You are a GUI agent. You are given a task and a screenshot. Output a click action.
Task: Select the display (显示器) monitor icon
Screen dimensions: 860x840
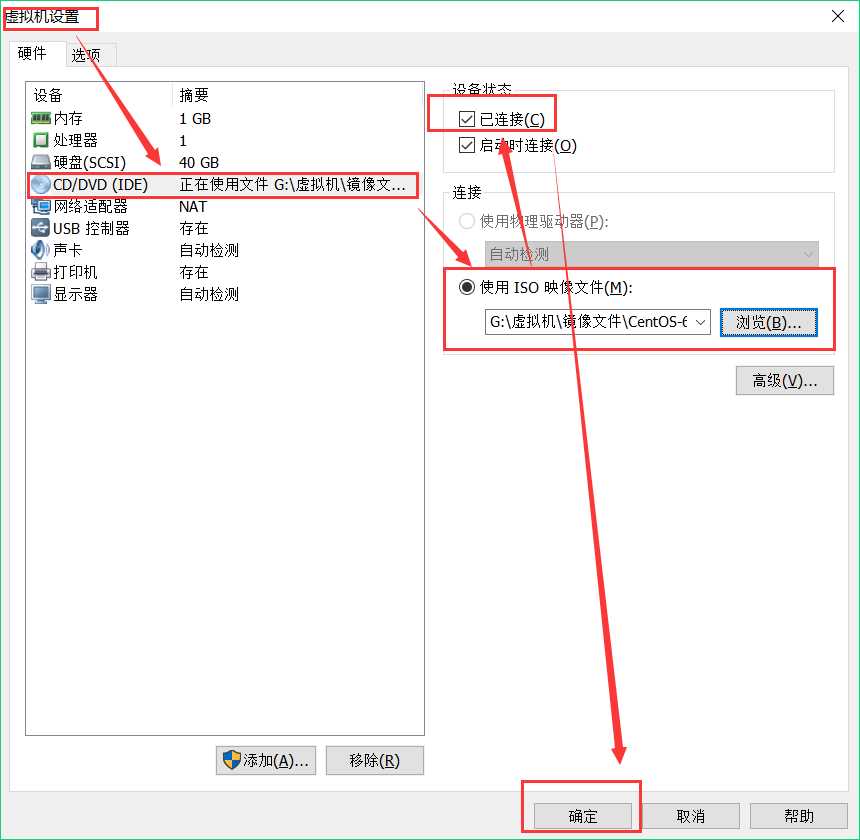pyautogui.click(x=41, y=294)
